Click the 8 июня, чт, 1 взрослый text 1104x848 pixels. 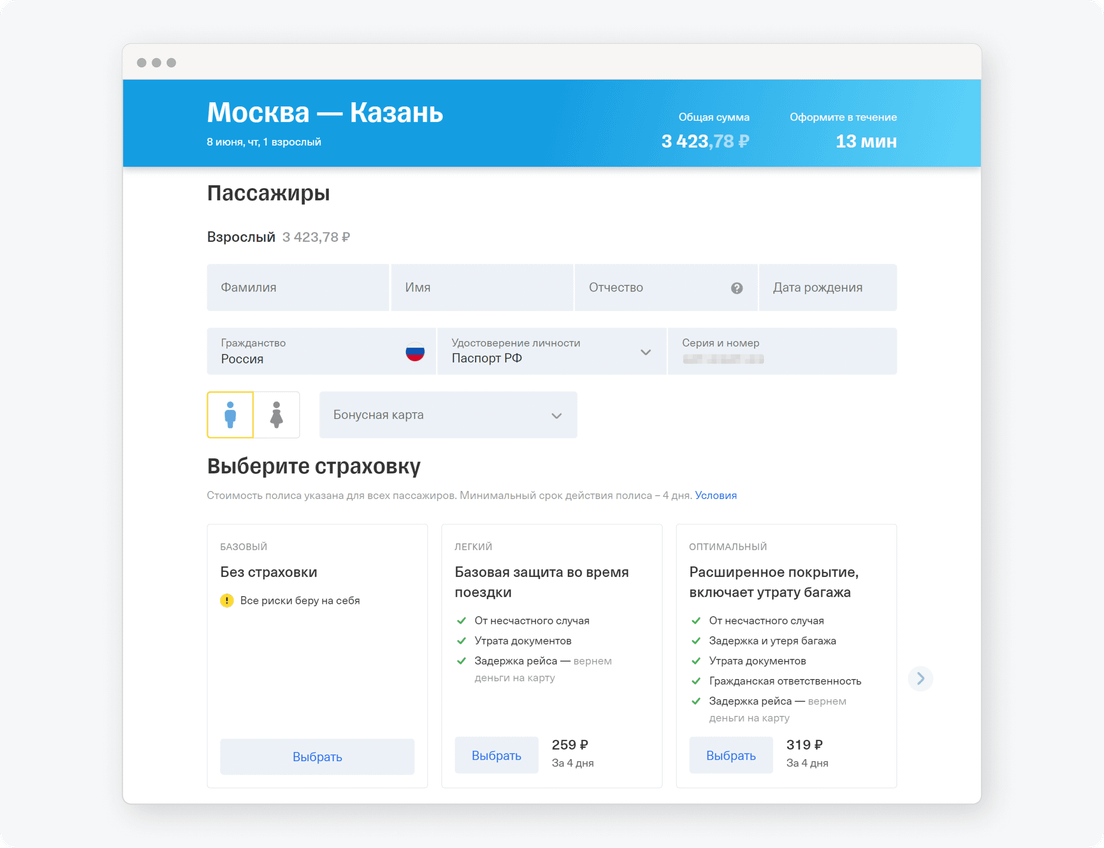click(x=264, y=142)
